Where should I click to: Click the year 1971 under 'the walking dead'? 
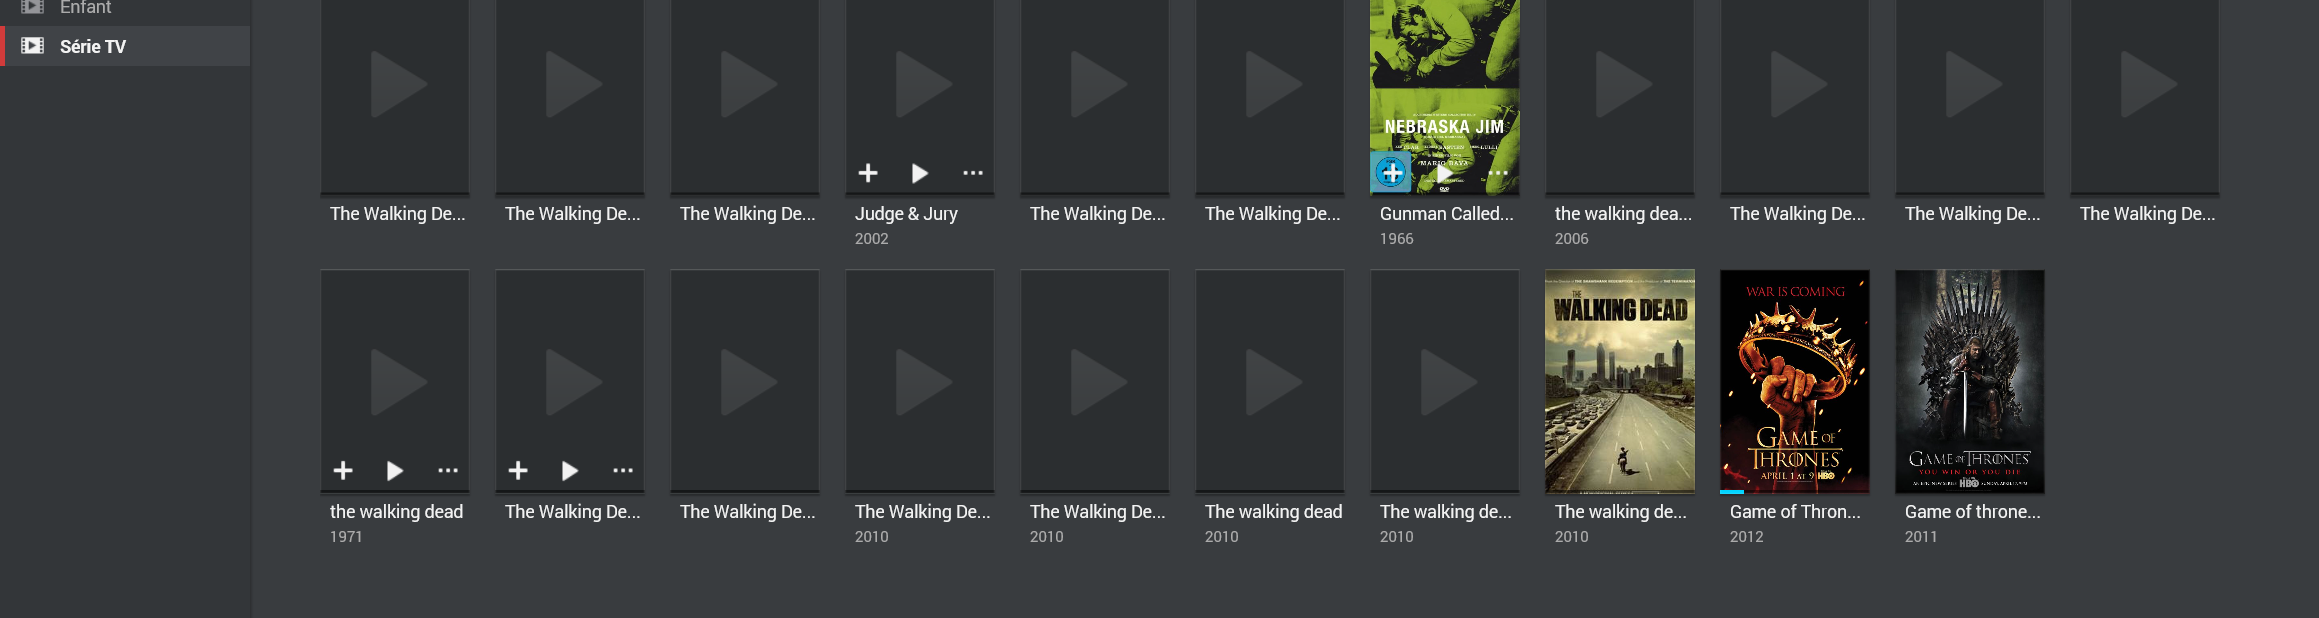tap(346, 537)
